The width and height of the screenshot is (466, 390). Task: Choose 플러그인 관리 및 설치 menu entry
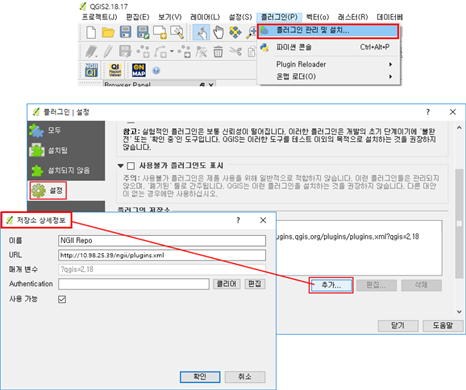[328, 31]
